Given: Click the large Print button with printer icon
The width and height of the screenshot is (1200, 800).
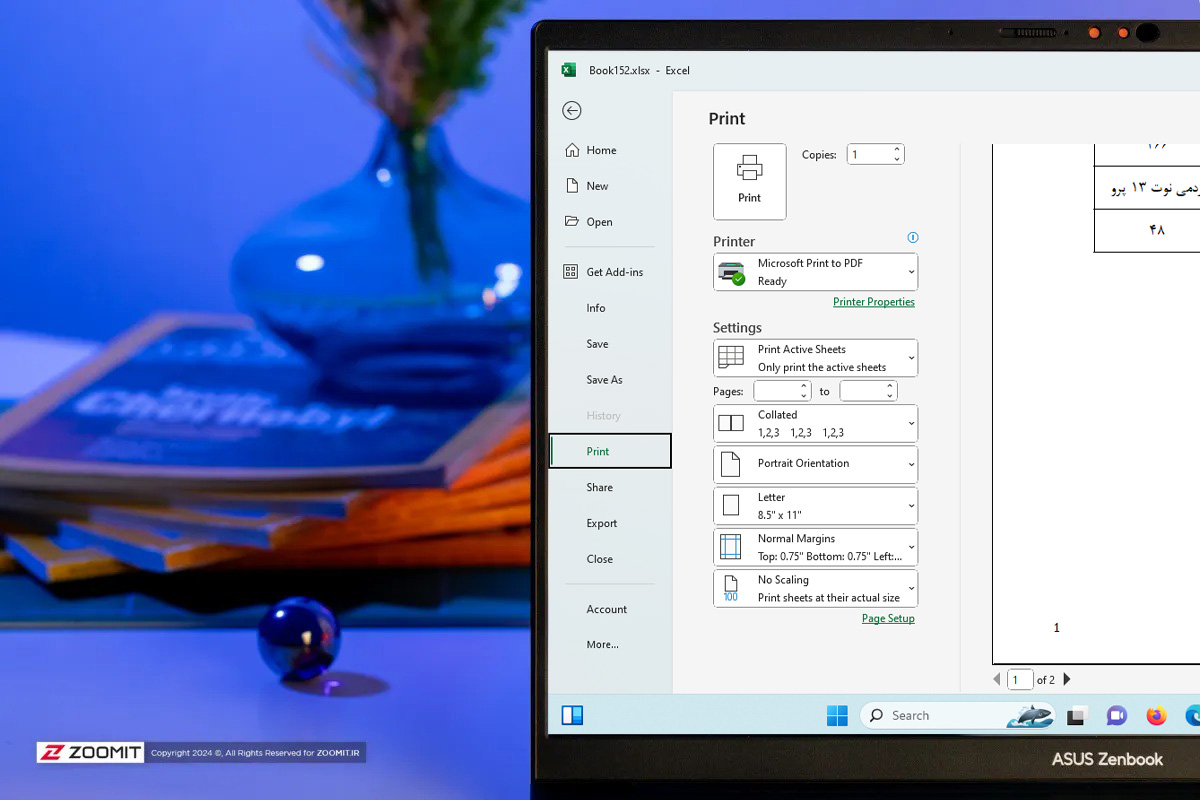Looking at the screenshot, I should coord(749,181).
